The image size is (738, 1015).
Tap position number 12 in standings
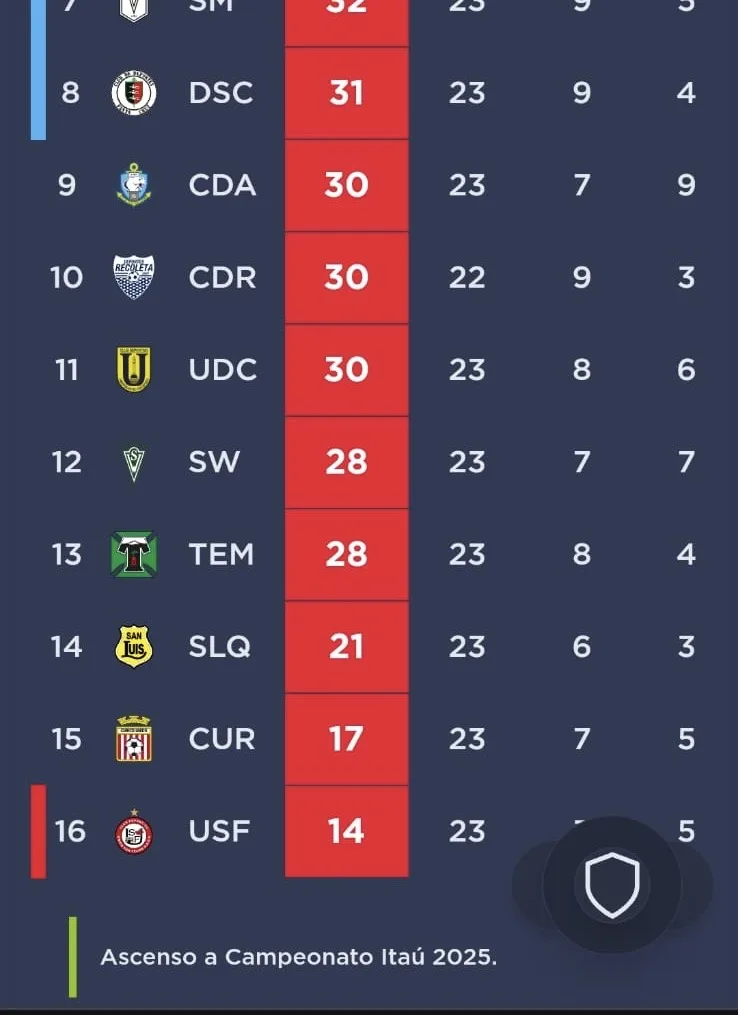(x=67, y=462)
